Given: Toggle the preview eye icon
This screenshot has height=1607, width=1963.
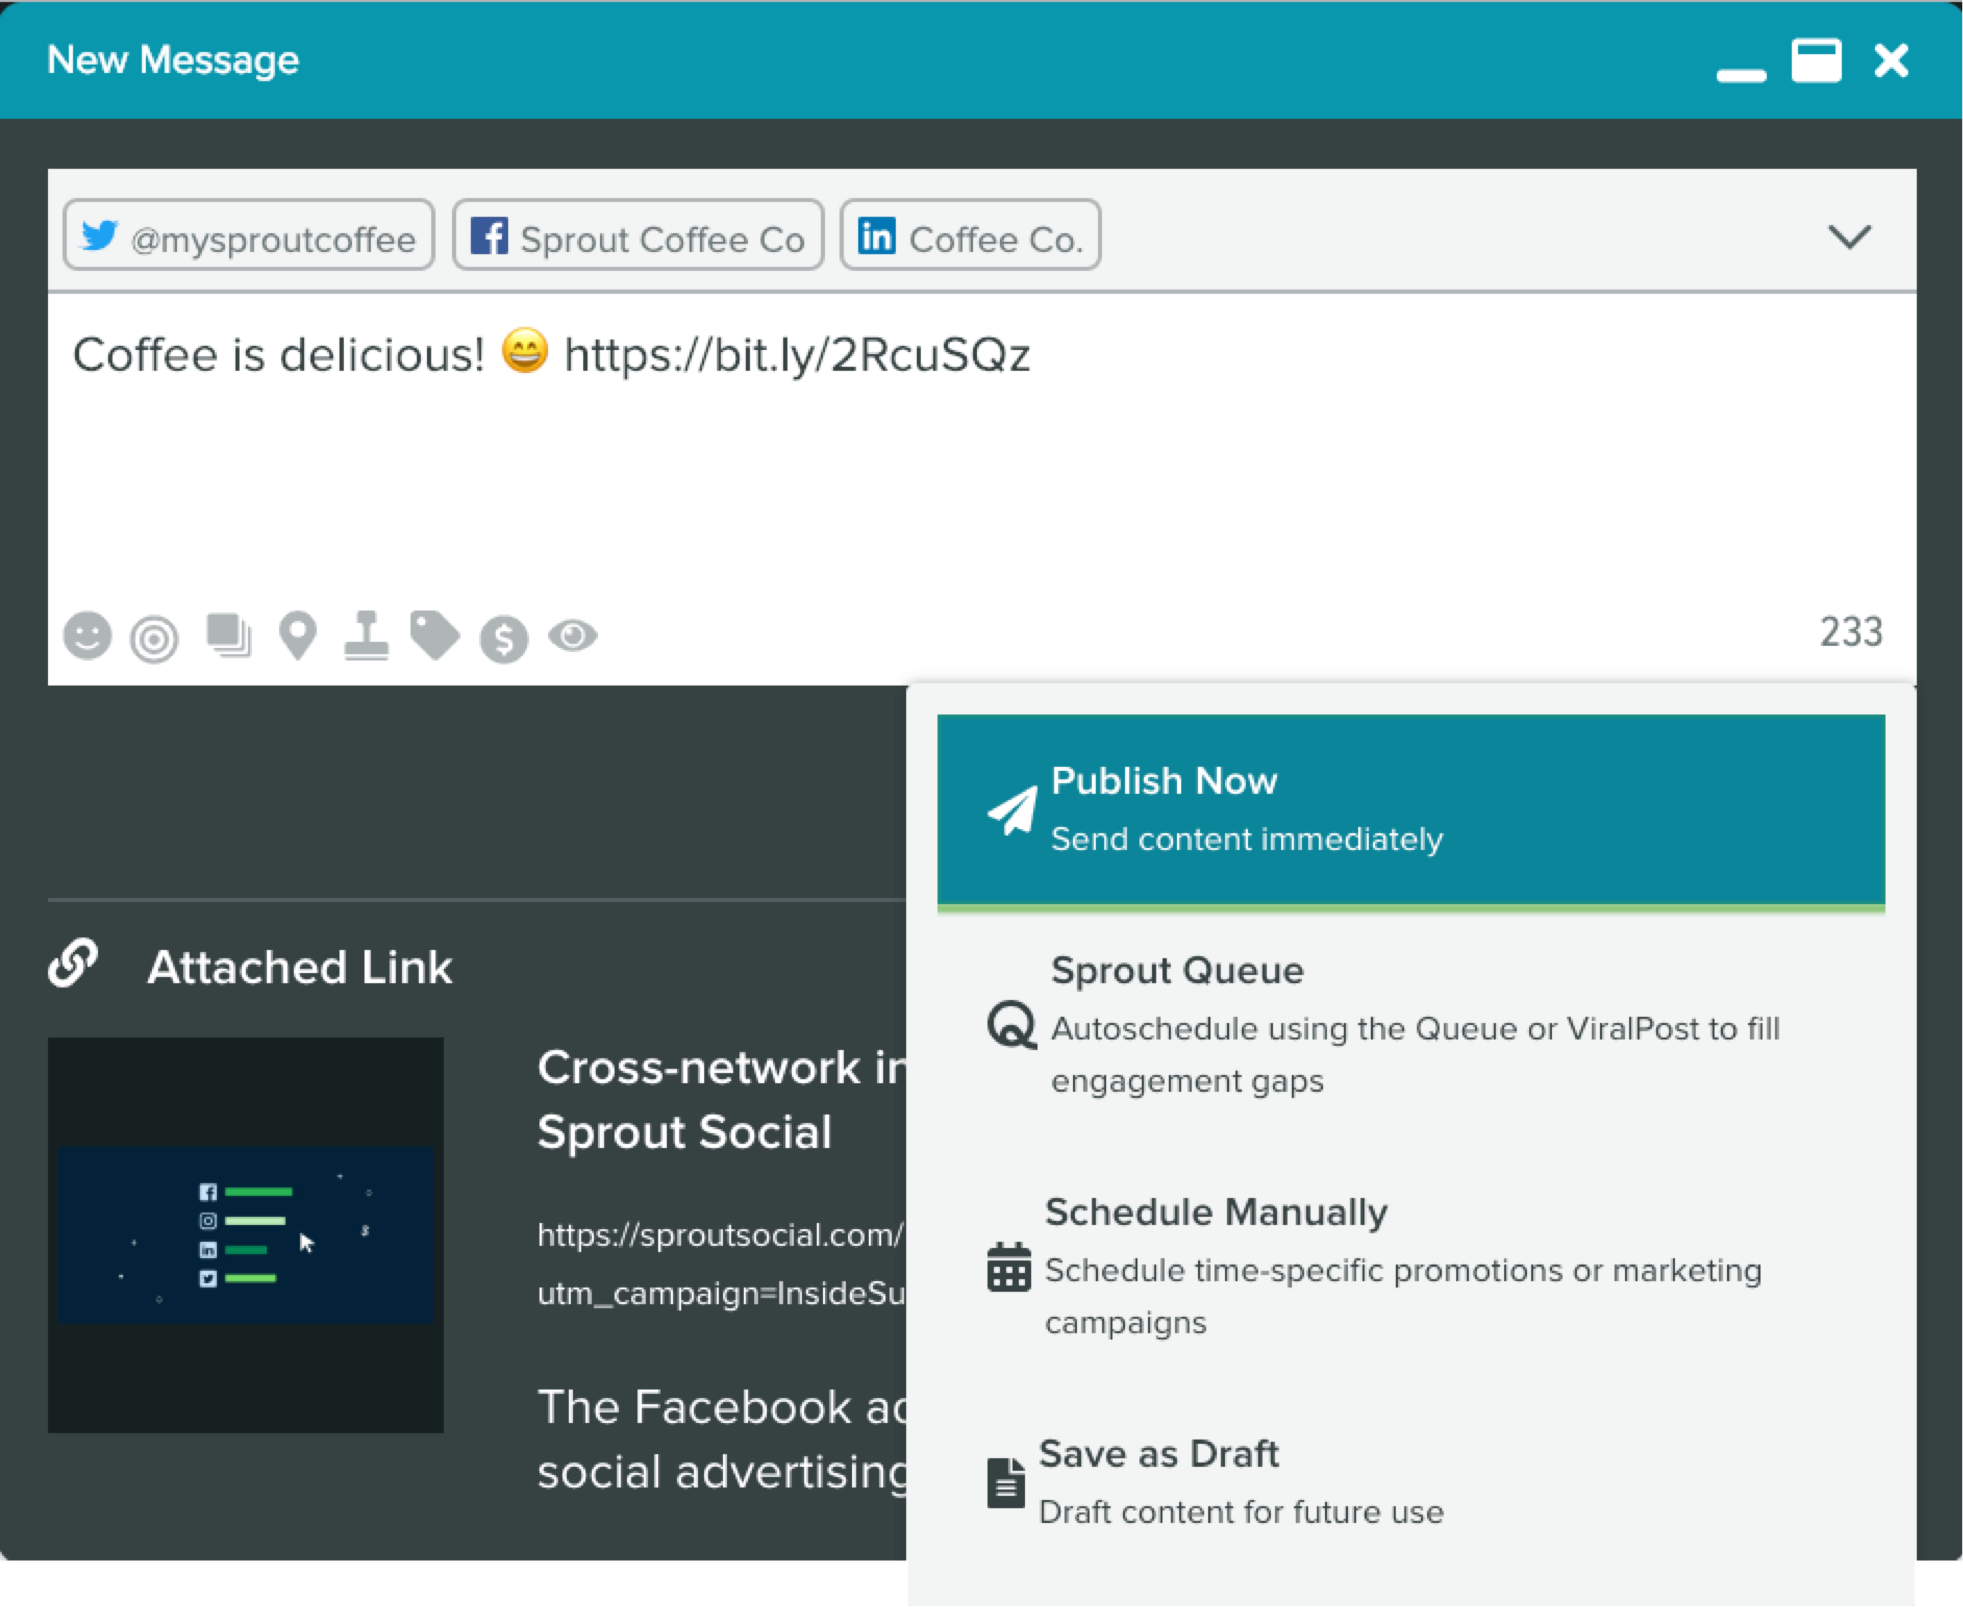Looking at the screenshot, I should click(573, 635).
